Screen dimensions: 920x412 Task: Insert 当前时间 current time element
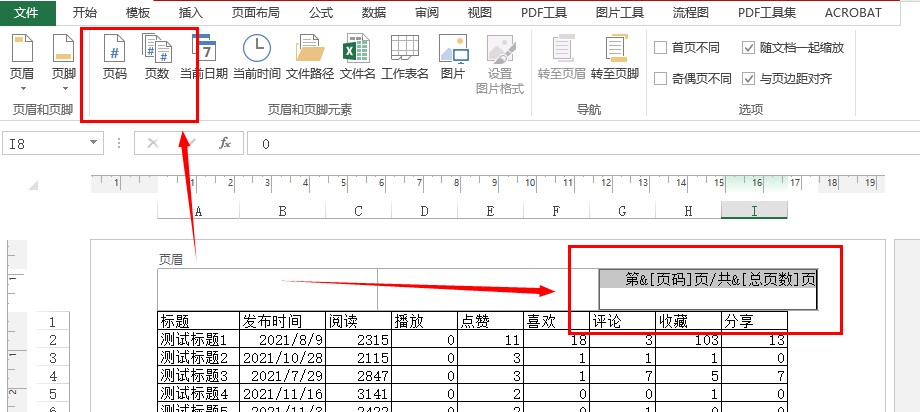point(256,58)
